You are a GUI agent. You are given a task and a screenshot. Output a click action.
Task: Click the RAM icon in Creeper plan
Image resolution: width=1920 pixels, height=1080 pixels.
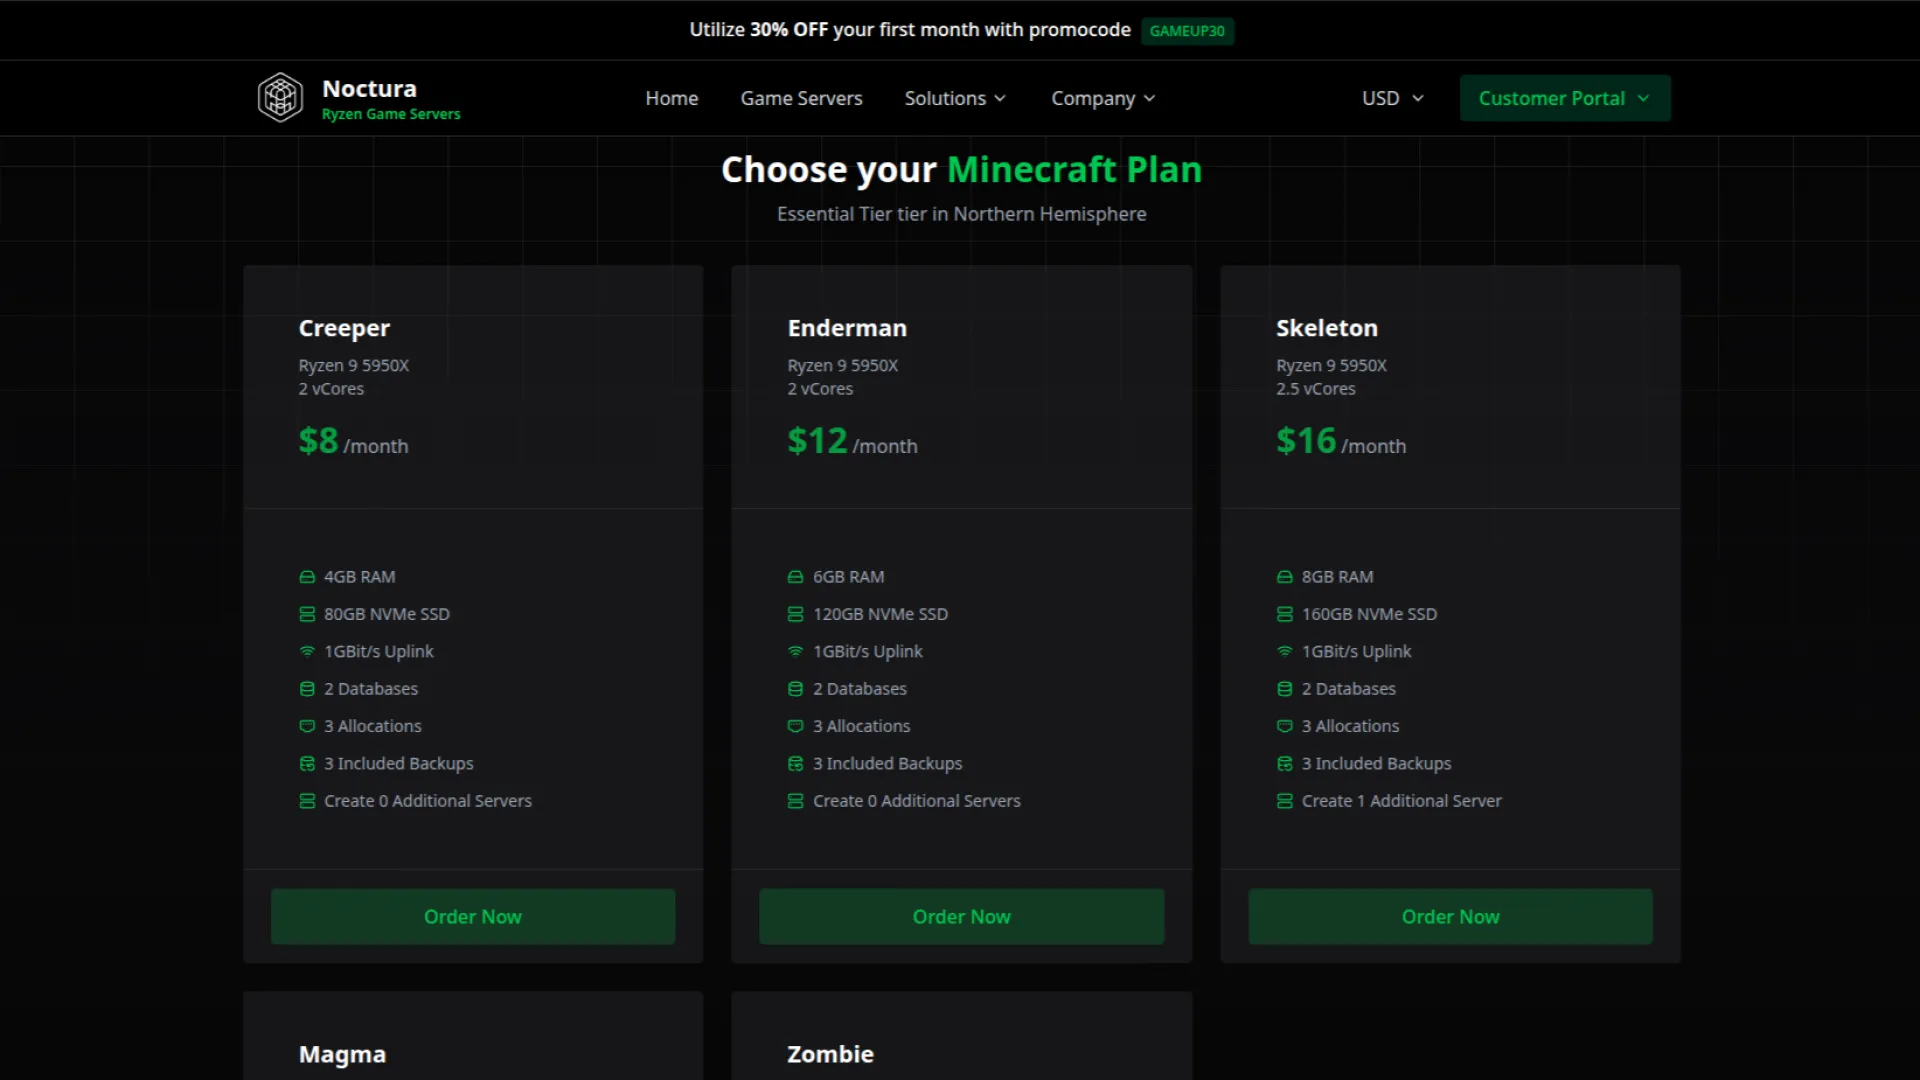pos(307,577)
